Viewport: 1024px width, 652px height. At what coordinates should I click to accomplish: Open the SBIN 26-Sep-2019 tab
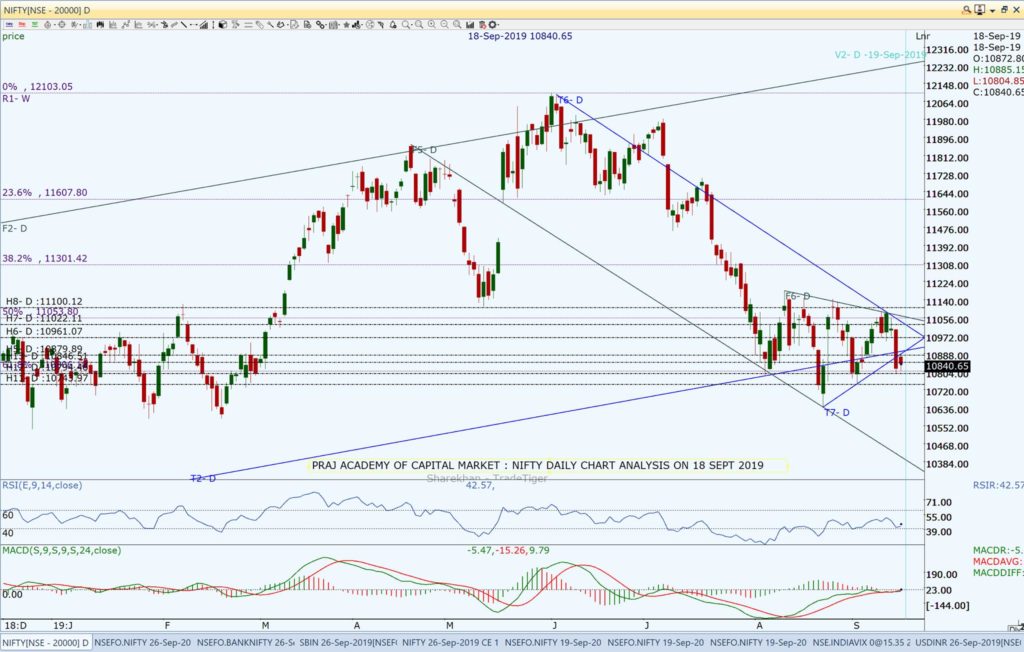[348, 643]
